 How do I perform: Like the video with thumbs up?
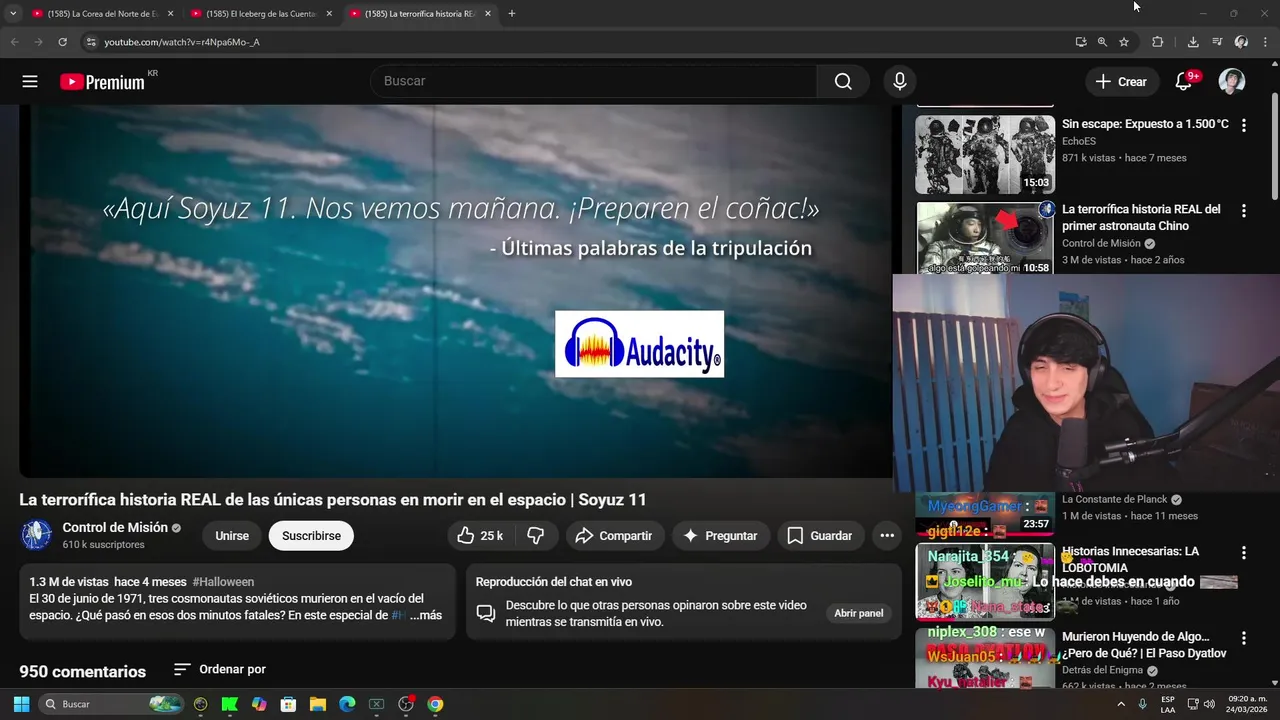[481, 536]
